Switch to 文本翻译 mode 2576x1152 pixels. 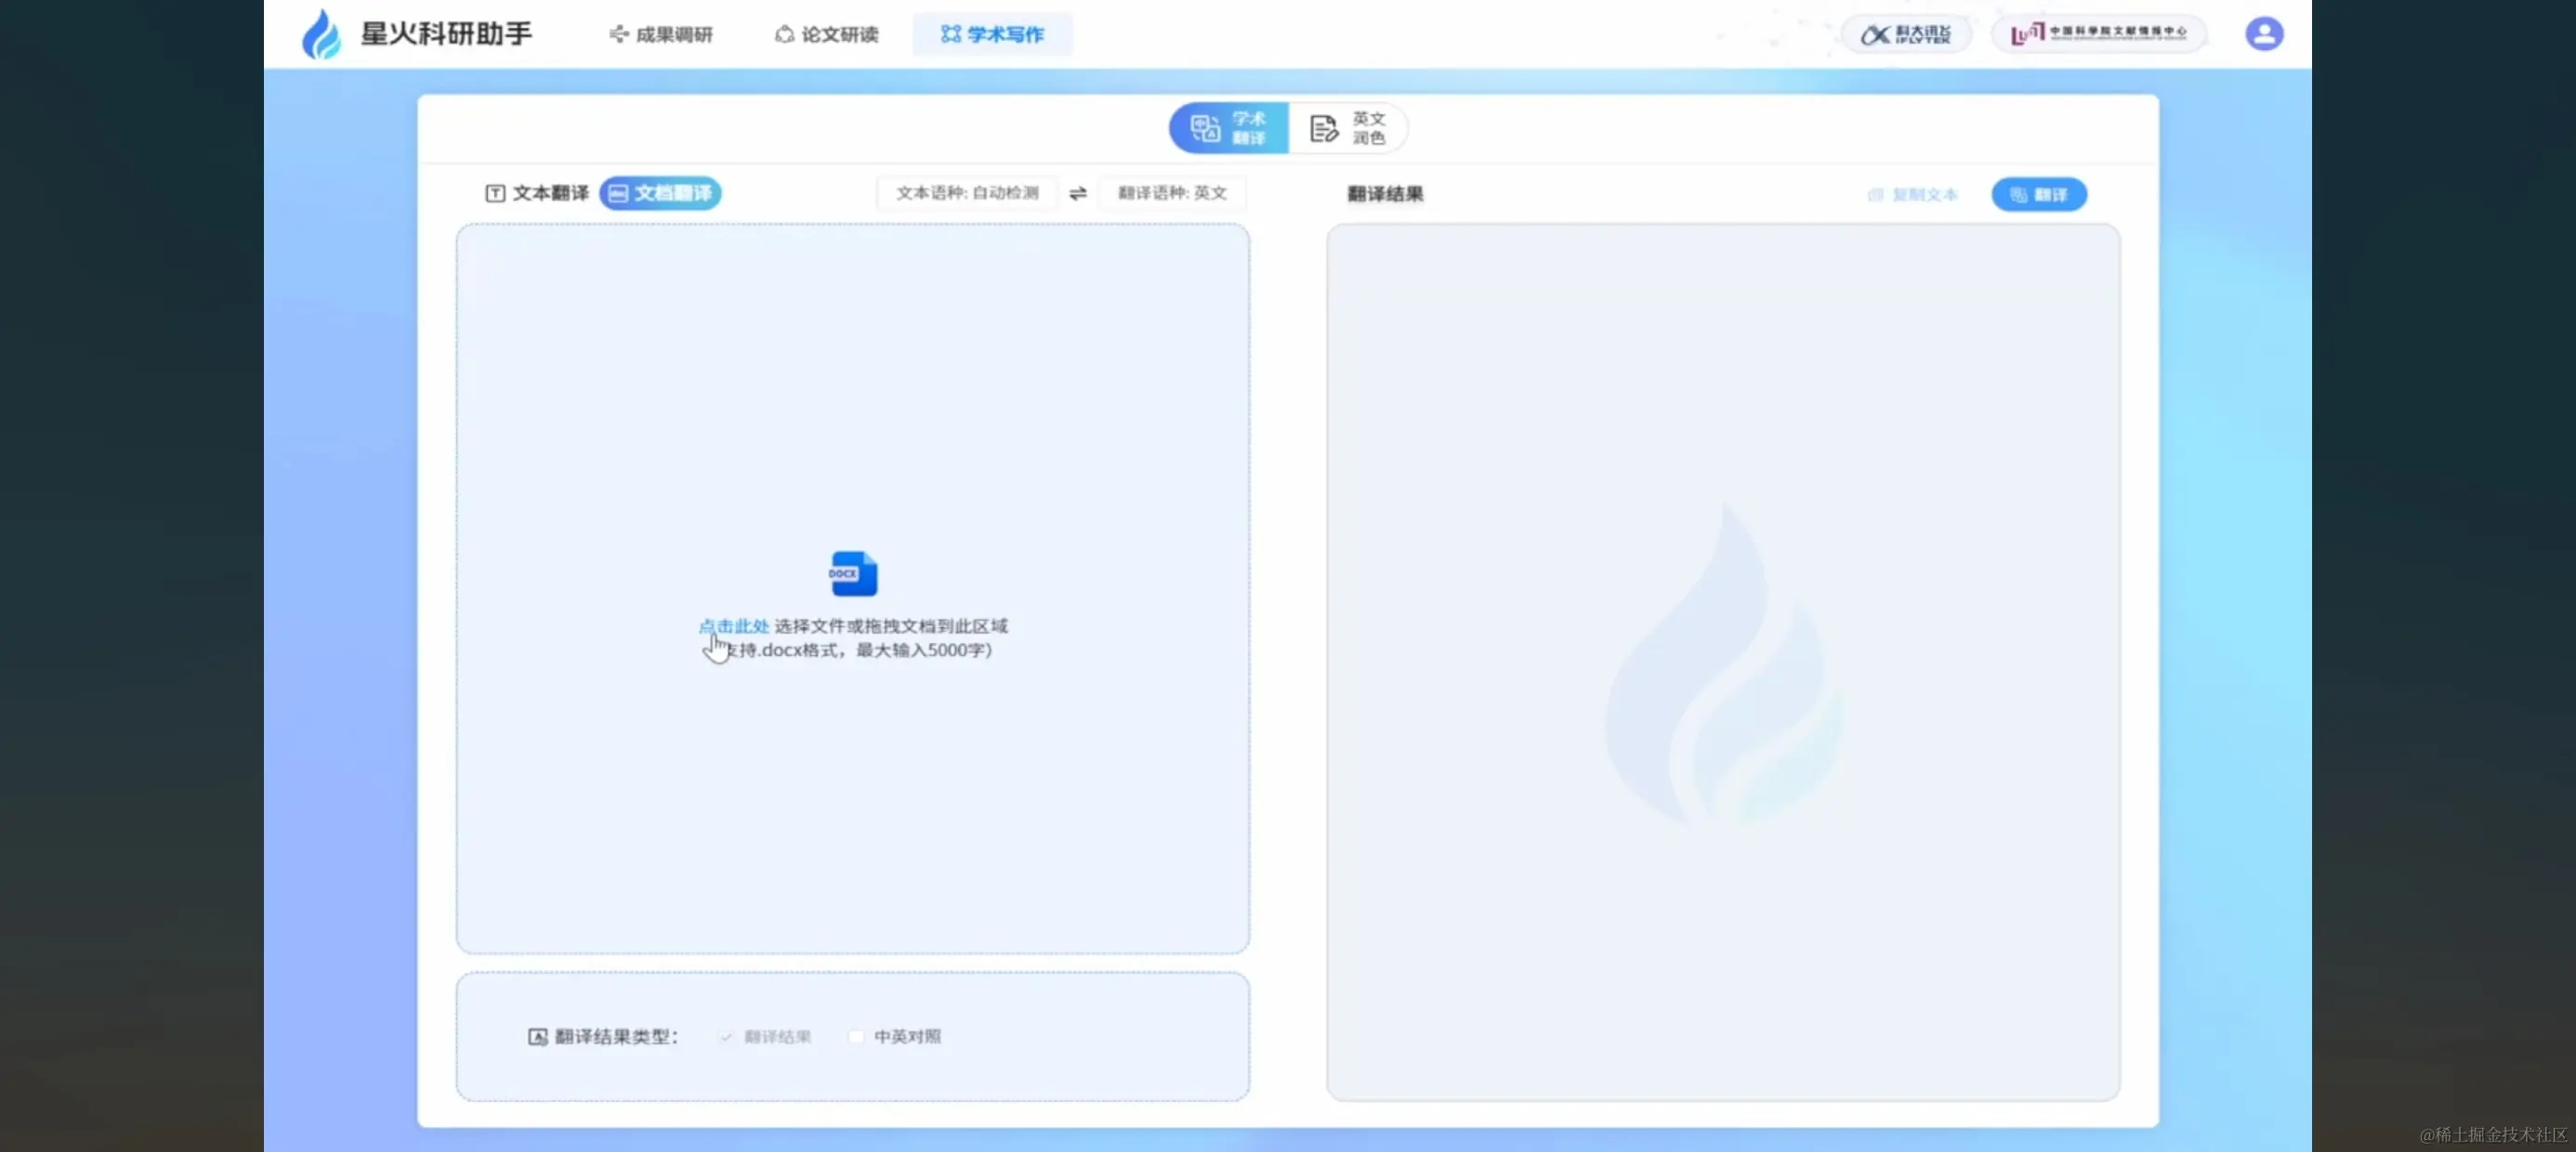click(x=537, y=193)
